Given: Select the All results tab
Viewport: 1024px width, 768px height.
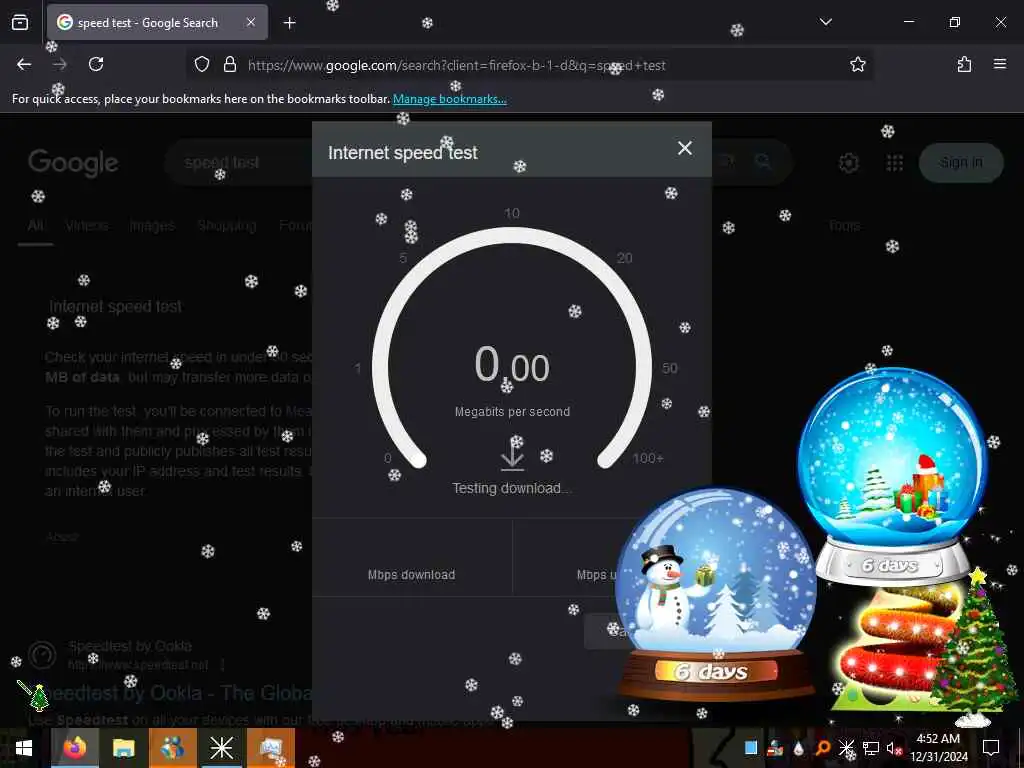Looking at the screenshot, I should pos(35,226).
